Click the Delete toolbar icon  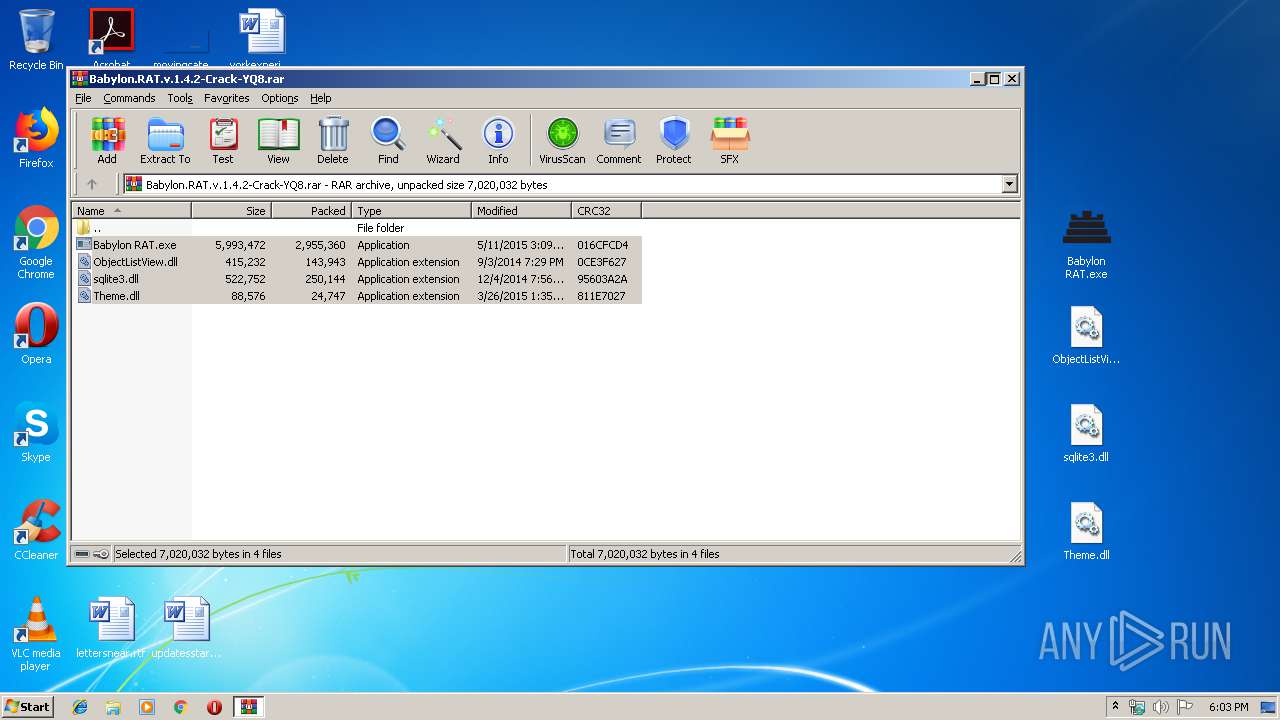point(333,140)
